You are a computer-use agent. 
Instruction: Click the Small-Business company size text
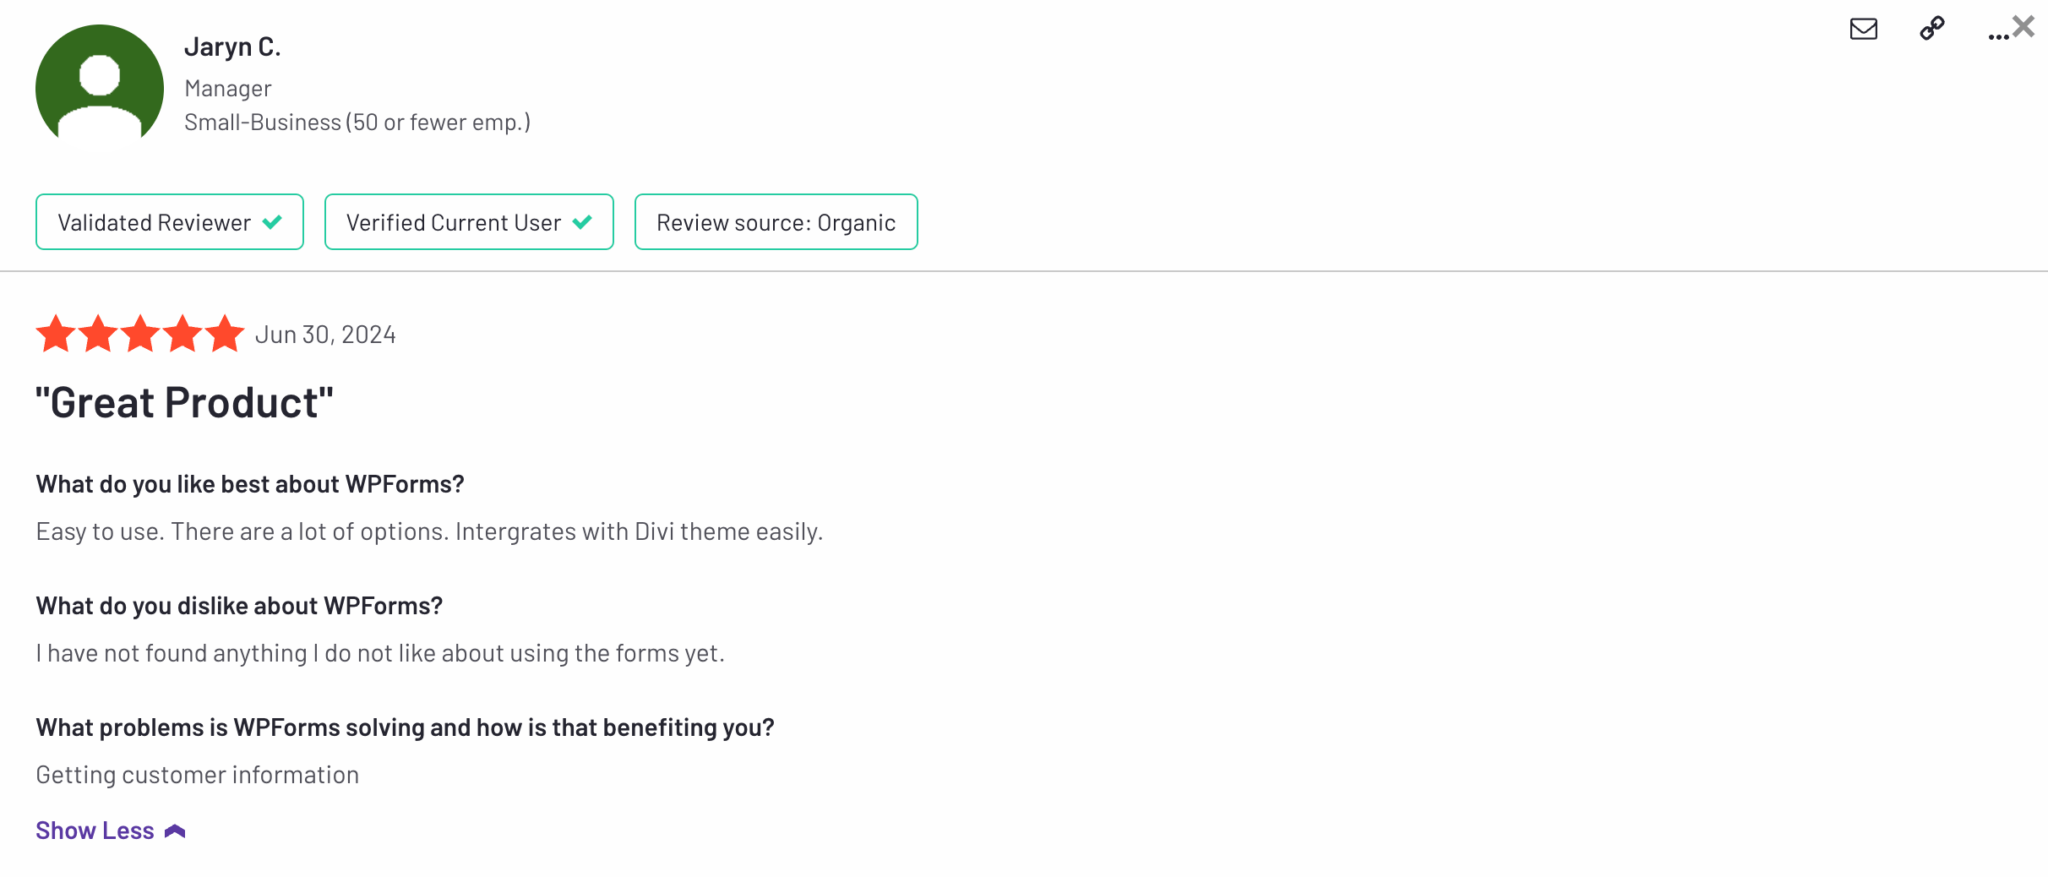click(x=358, y=121)
